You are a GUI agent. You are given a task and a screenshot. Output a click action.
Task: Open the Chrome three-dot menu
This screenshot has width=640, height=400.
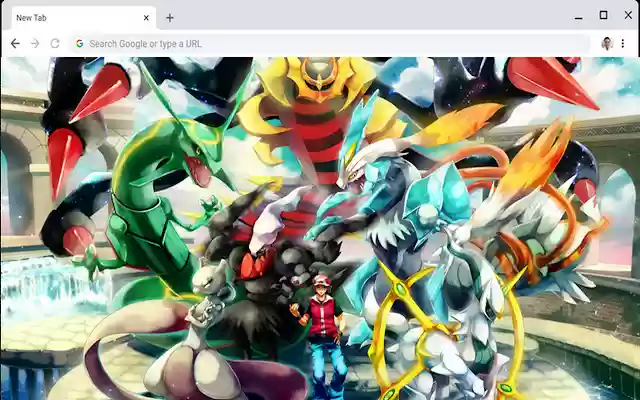point(622,43)
